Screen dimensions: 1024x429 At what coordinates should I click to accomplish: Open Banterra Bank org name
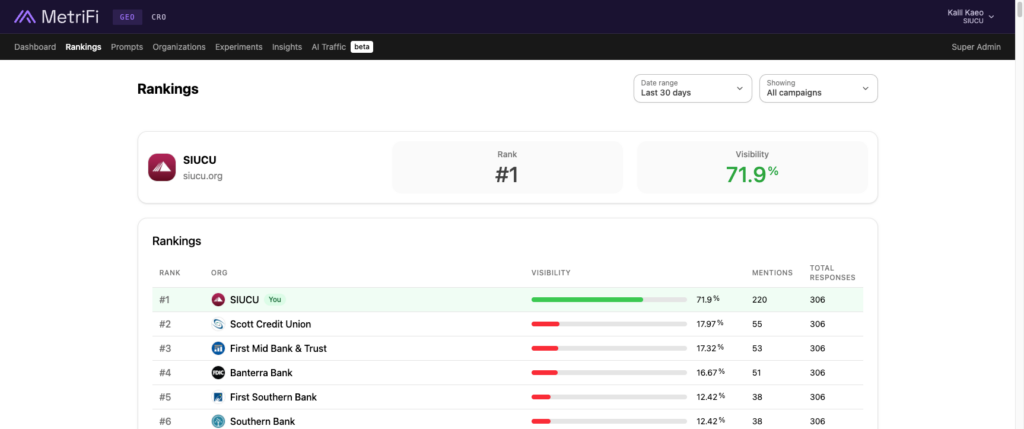(261, 373)
